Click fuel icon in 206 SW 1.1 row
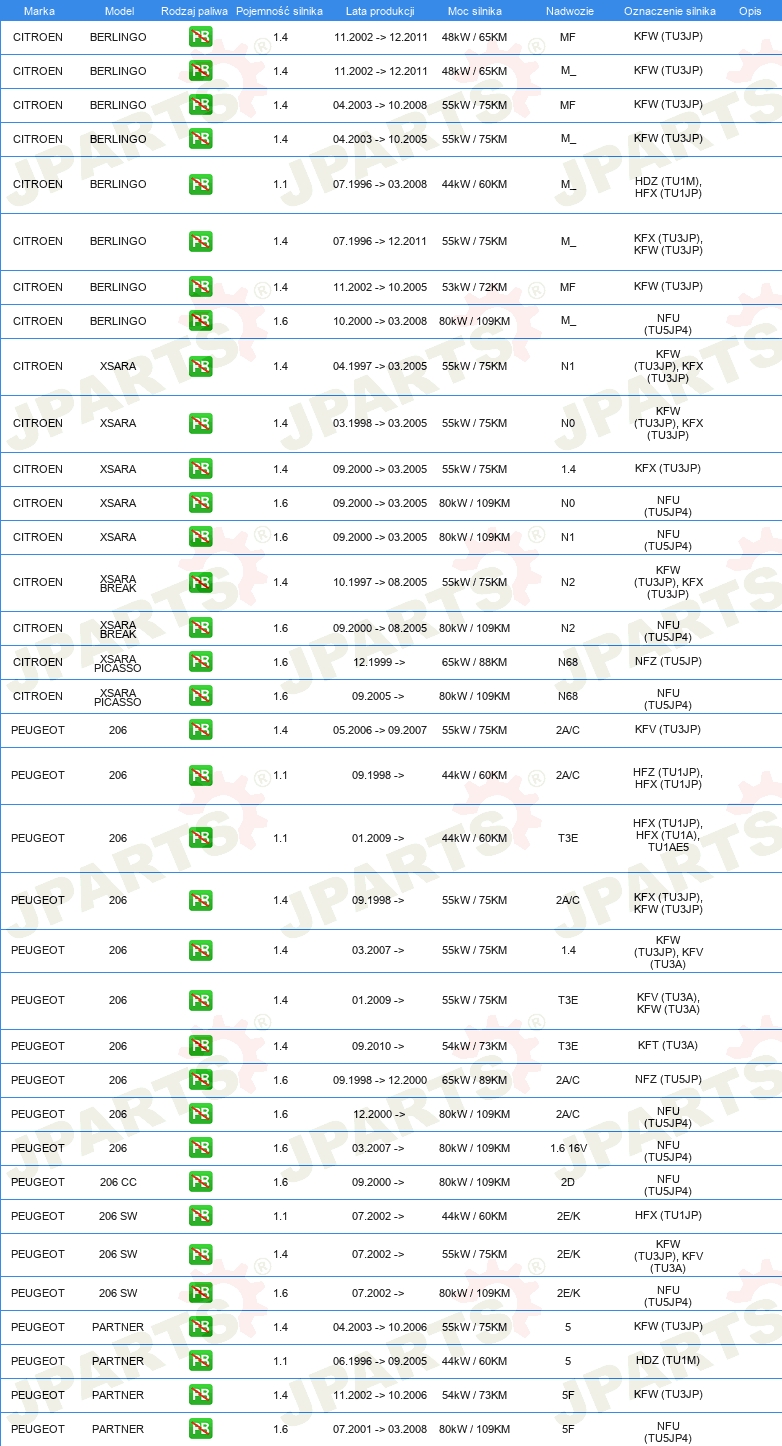Screen dimensions: 782x1446 click(x=201, y=1216)
